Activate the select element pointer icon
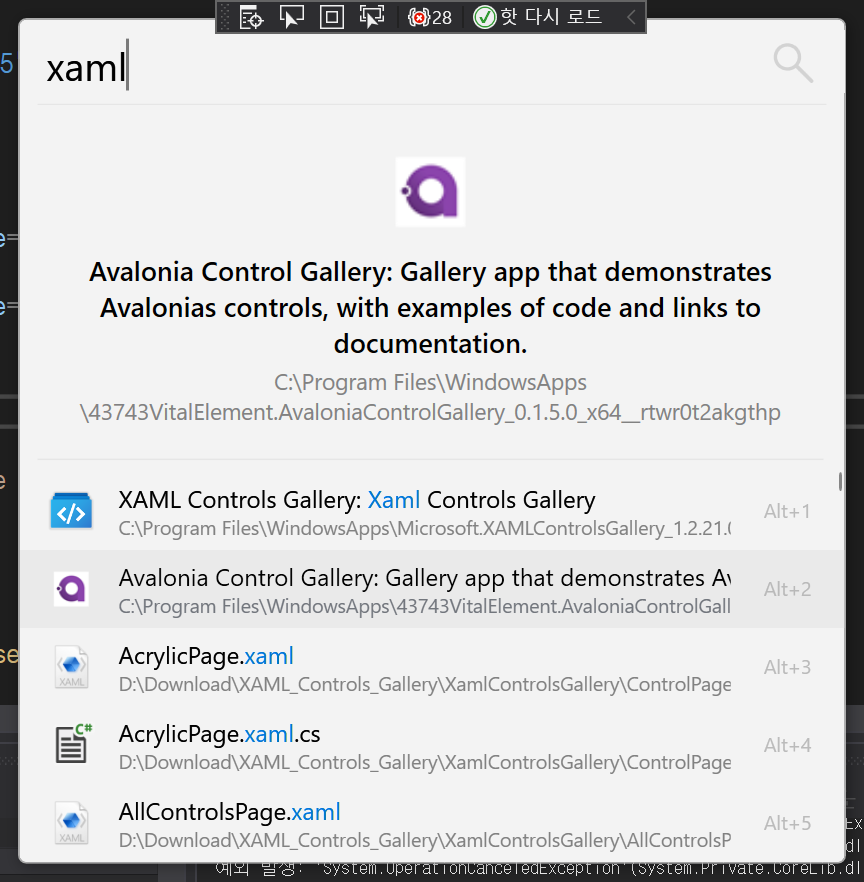The image size is (864, 882). tap(291, 17)
